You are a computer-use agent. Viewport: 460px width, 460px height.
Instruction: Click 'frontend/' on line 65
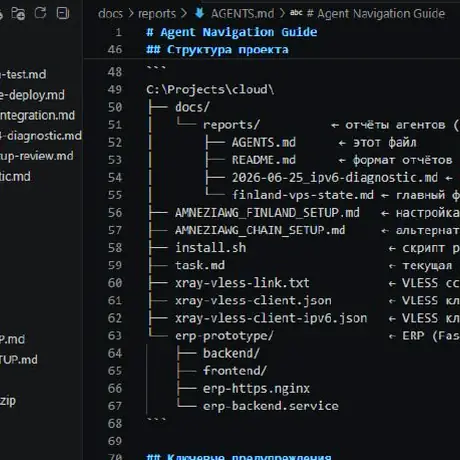(x=235, y=371)
